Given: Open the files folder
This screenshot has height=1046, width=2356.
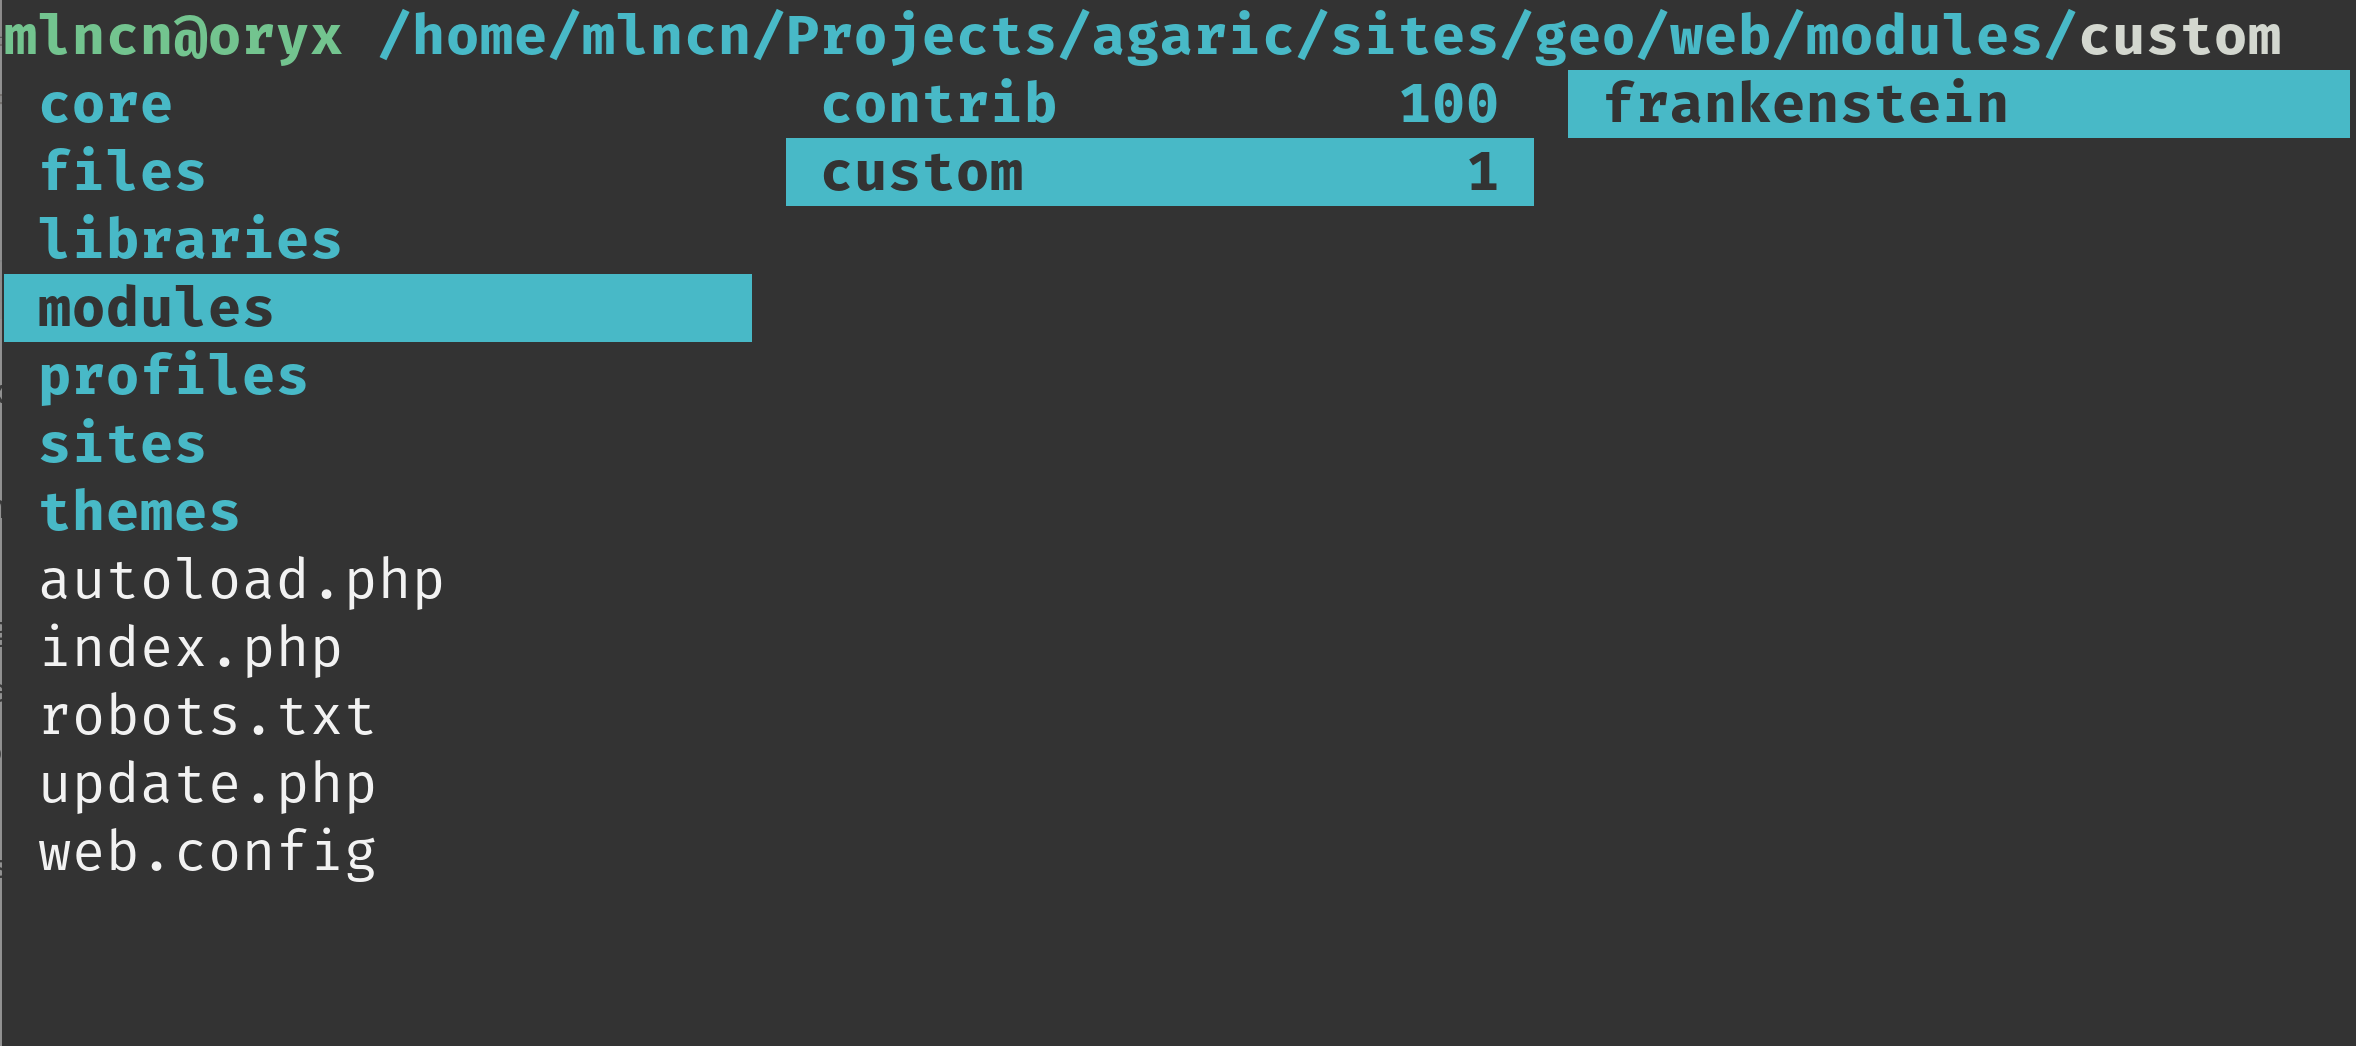Looking at the screenshot, I should coord(122,172).
